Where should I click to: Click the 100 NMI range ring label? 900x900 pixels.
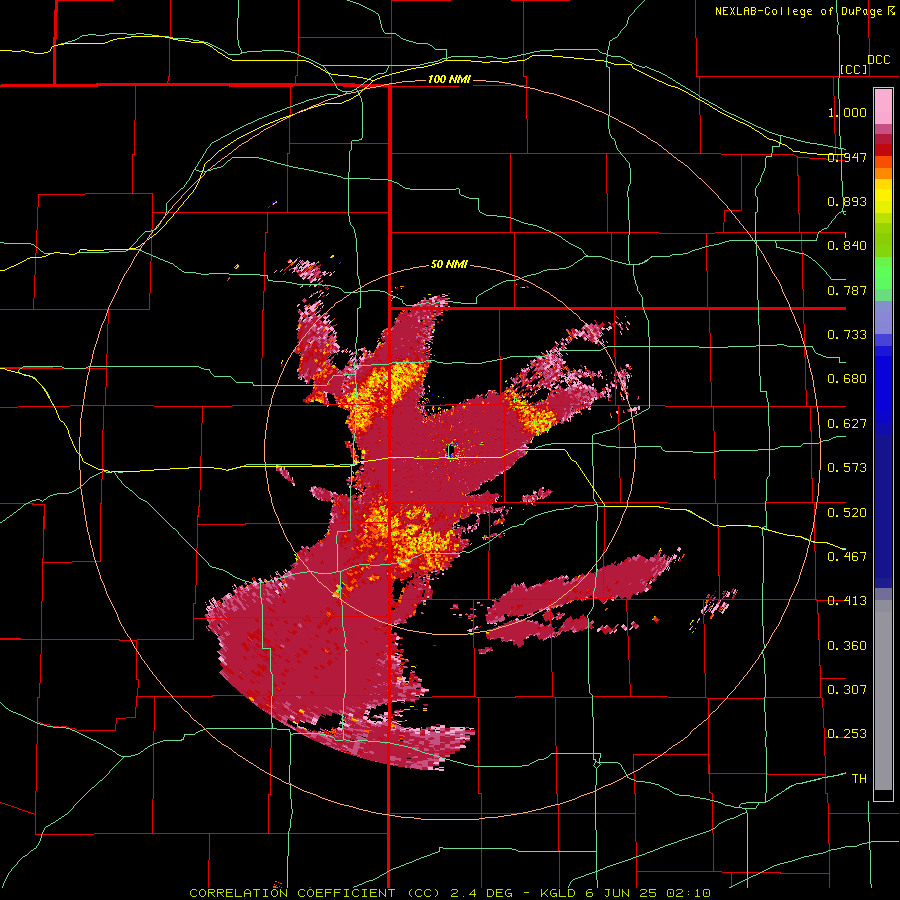(x=449, y=79)
